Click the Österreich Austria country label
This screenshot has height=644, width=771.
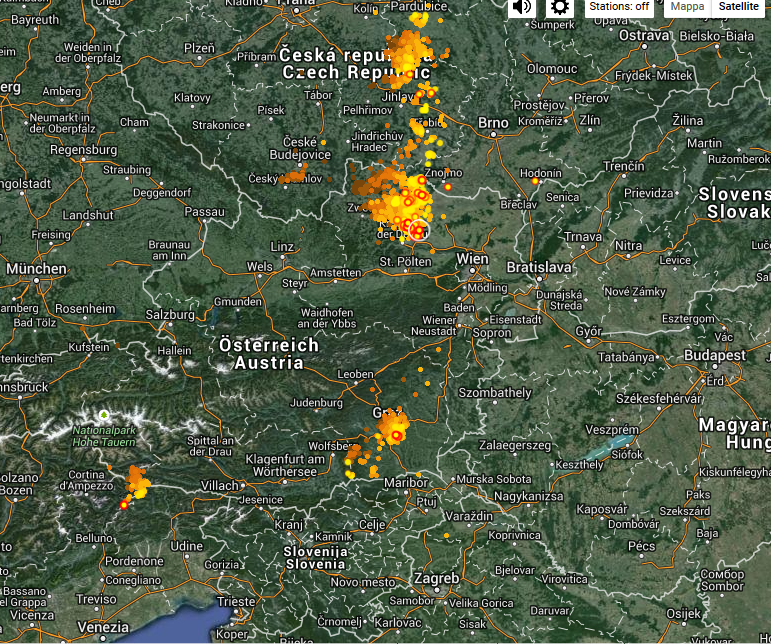point(269,354)
